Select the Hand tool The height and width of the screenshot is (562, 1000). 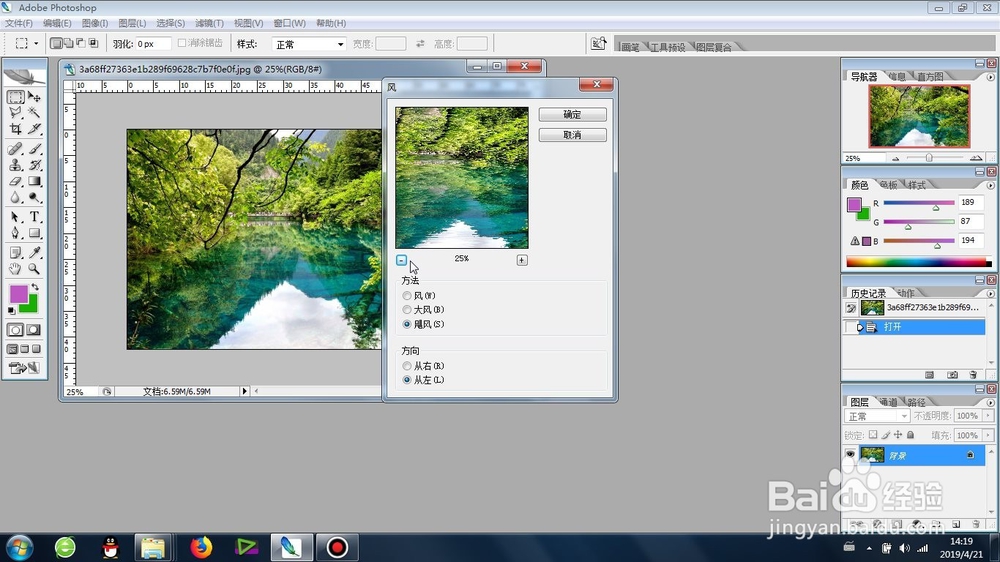click(15, 269)
